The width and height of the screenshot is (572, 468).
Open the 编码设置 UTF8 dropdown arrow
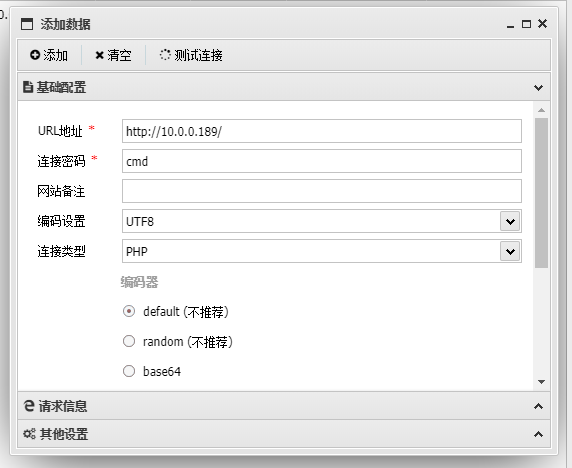pyautogui.click(x=510, y=221)
